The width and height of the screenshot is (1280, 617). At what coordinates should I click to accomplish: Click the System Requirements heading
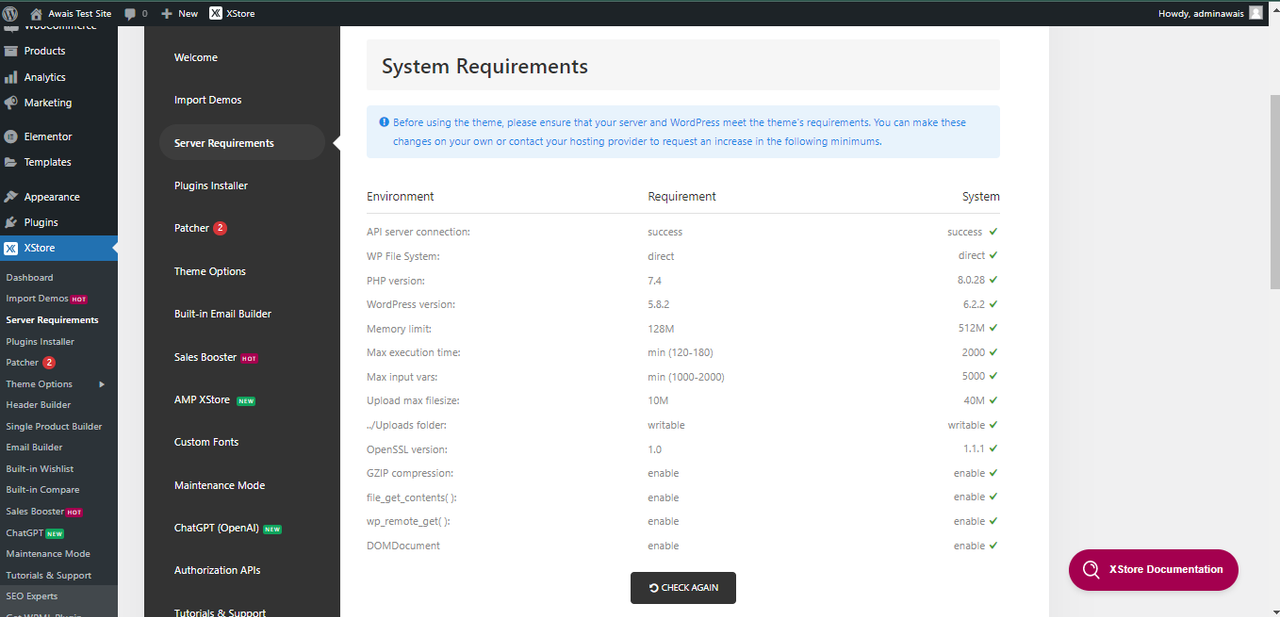tap(485, 67)
